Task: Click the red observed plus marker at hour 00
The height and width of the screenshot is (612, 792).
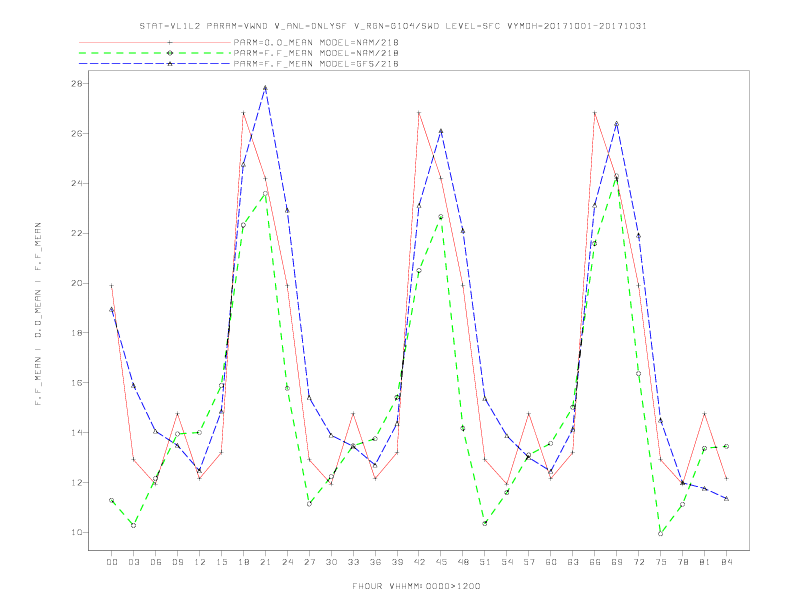Action: click(112, 286)
